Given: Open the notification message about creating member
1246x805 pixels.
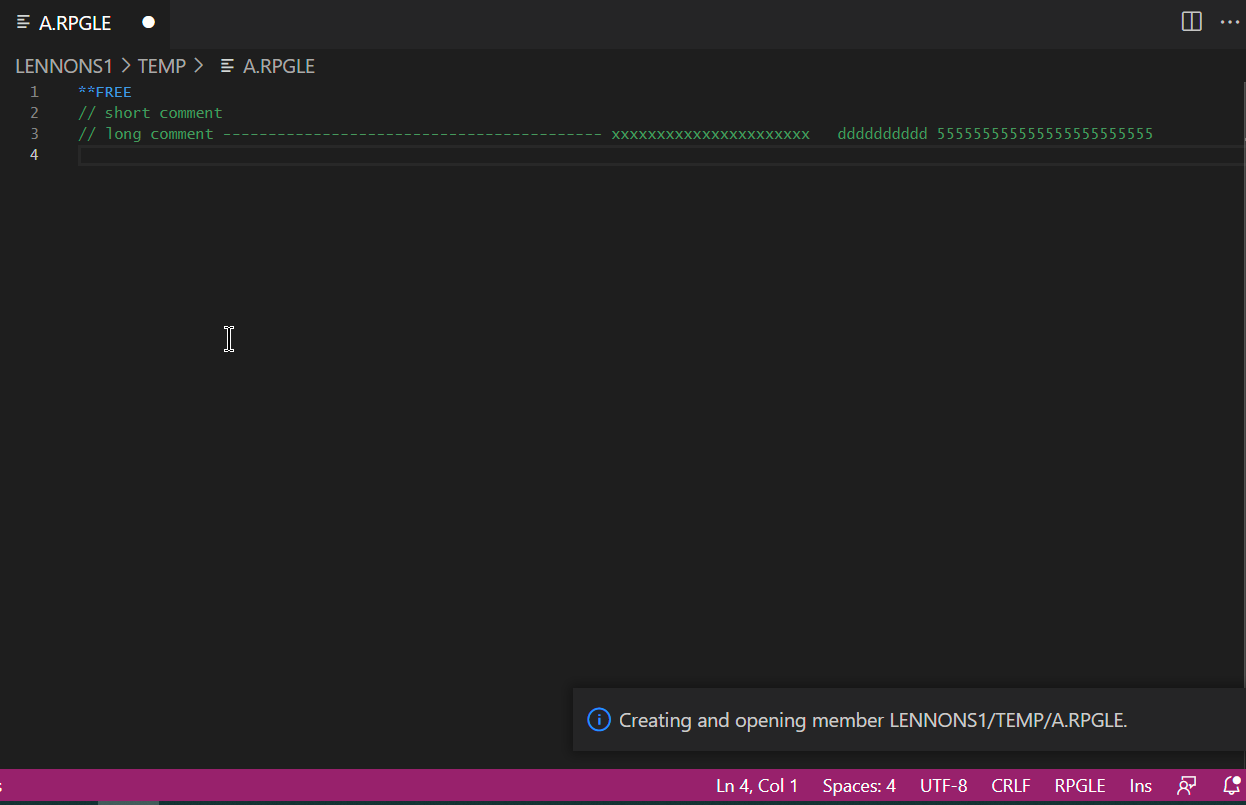Looking at the screenshot, I should 872,719.
